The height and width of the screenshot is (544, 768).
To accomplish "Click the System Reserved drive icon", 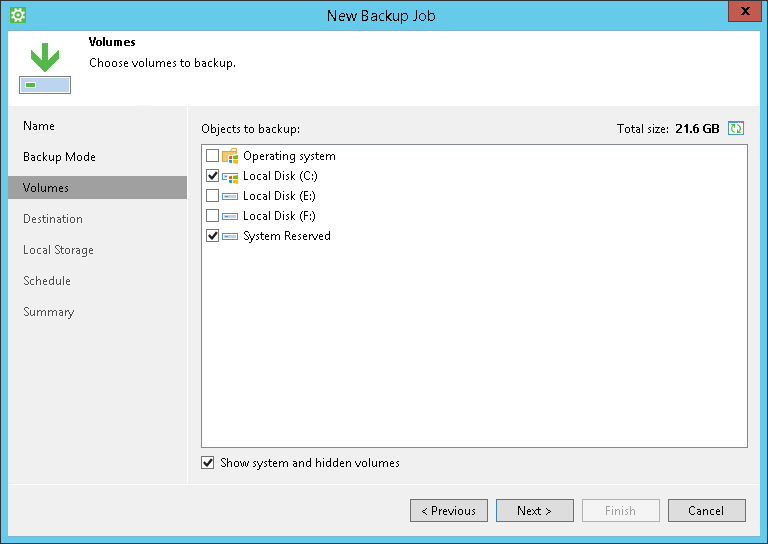I will click(230, 236).
